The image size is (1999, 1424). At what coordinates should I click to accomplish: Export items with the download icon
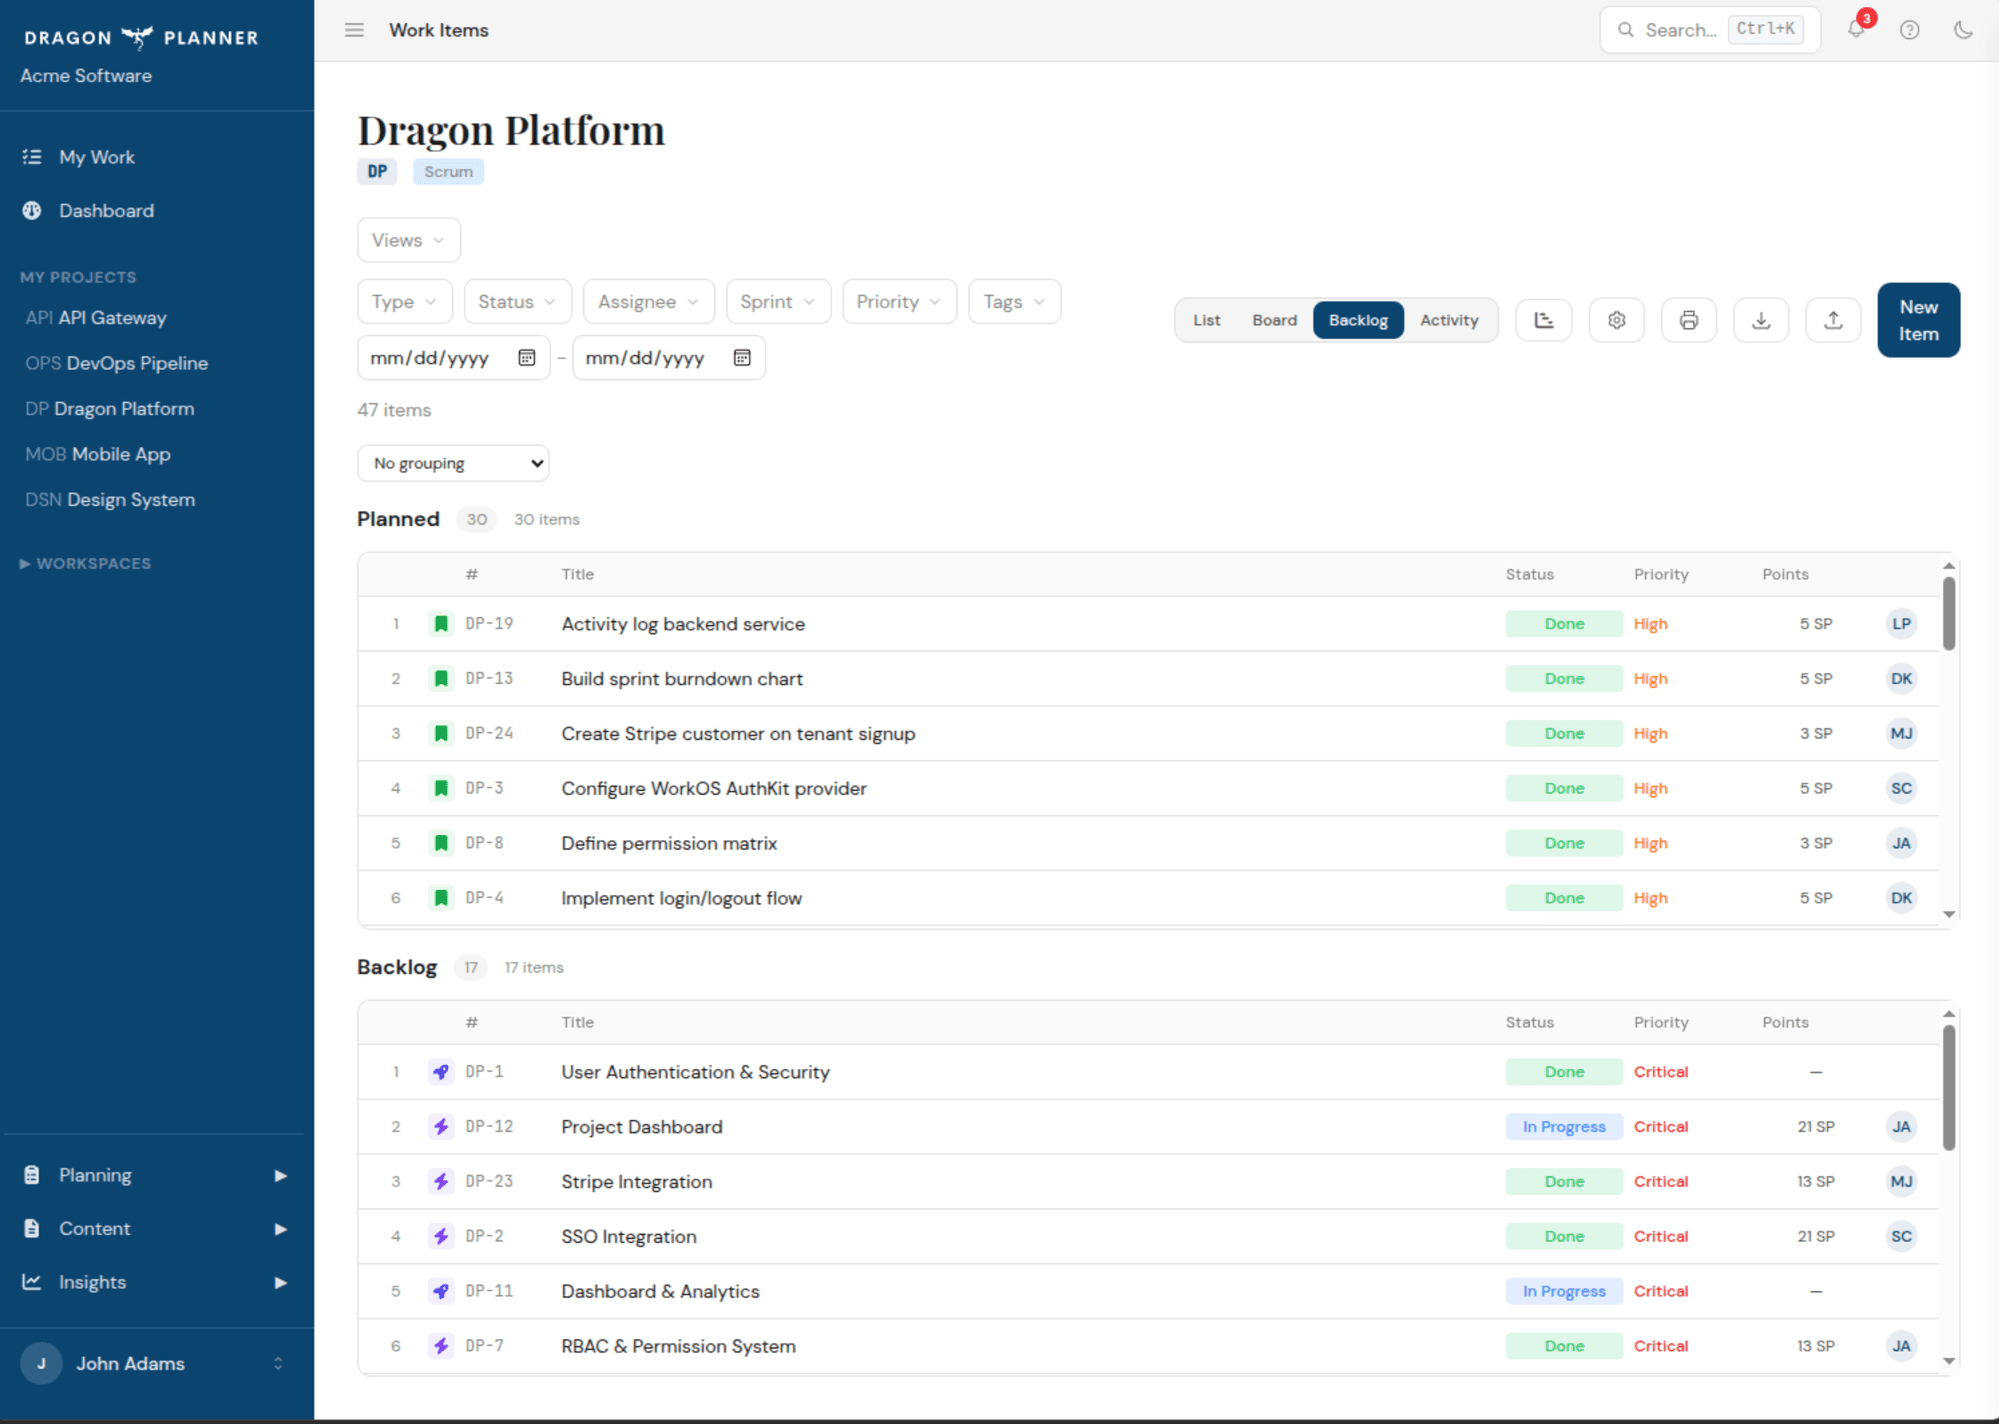click(x=1761, y=320)
